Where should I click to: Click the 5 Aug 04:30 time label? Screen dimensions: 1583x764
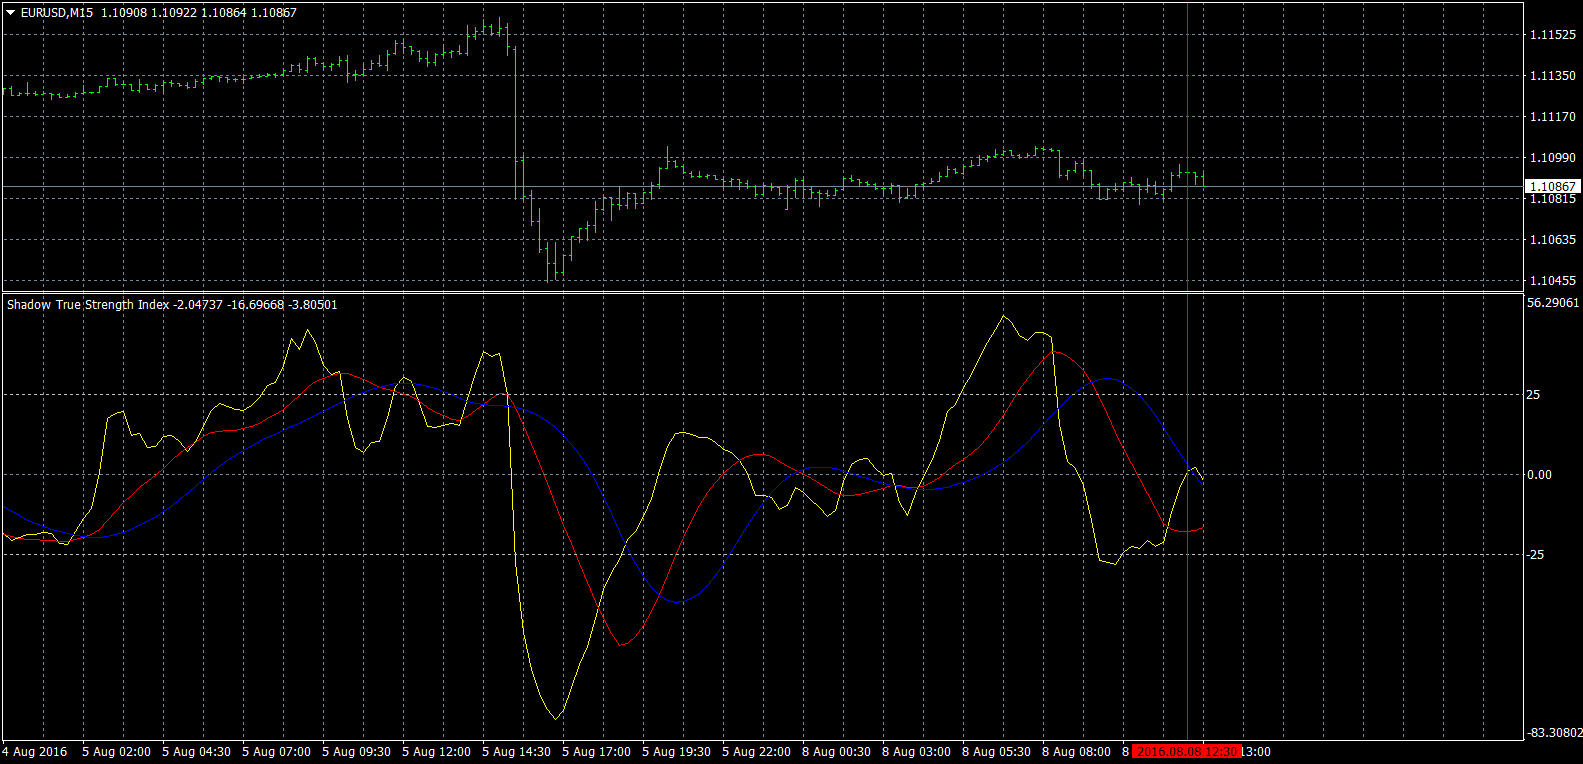tap(196, 752)
